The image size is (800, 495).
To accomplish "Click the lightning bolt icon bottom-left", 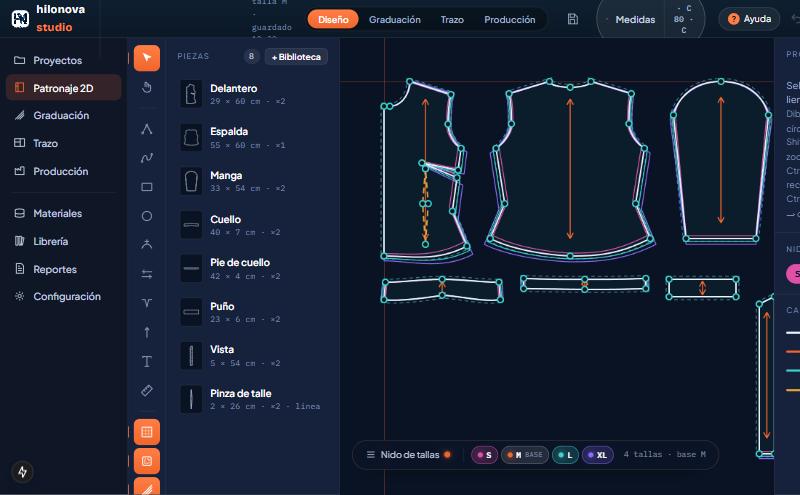I will click(x=22, y=472).
